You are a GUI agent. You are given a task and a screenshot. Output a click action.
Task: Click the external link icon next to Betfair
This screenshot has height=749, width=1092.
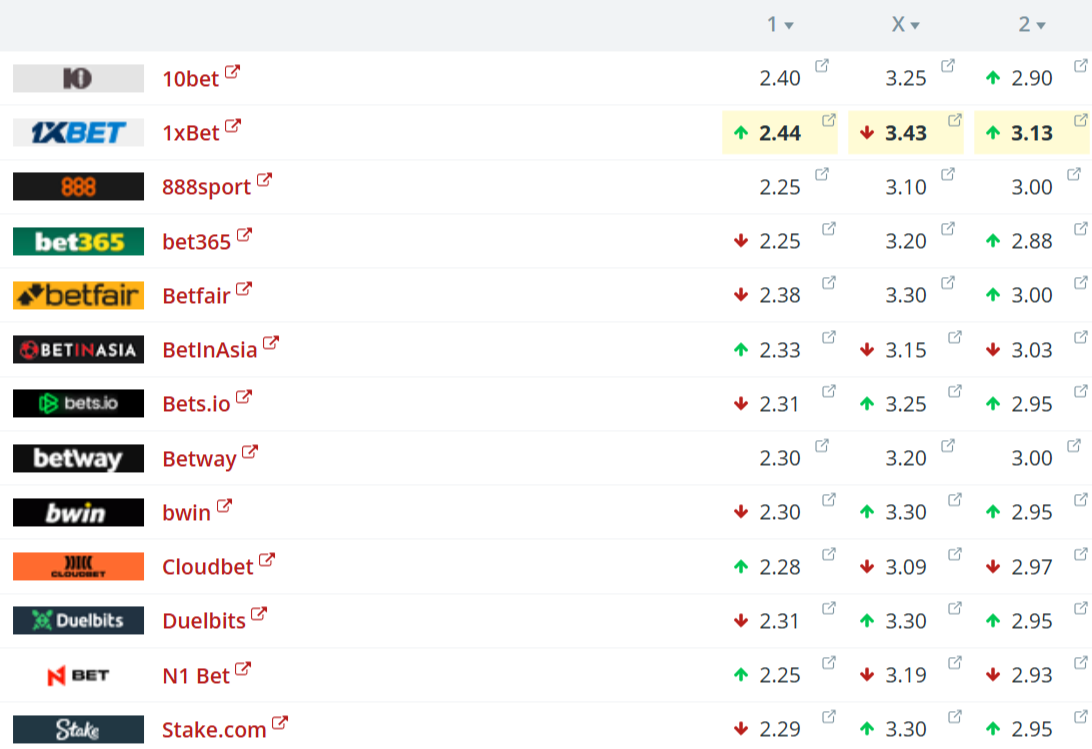point(244,289)
